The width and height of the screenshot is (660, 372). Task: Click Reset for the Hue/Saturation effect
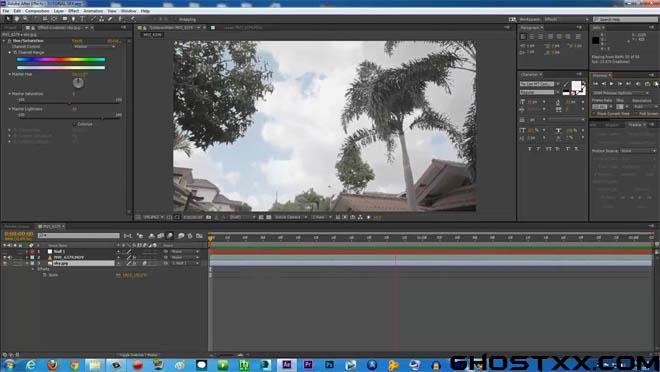pos(77,41)
